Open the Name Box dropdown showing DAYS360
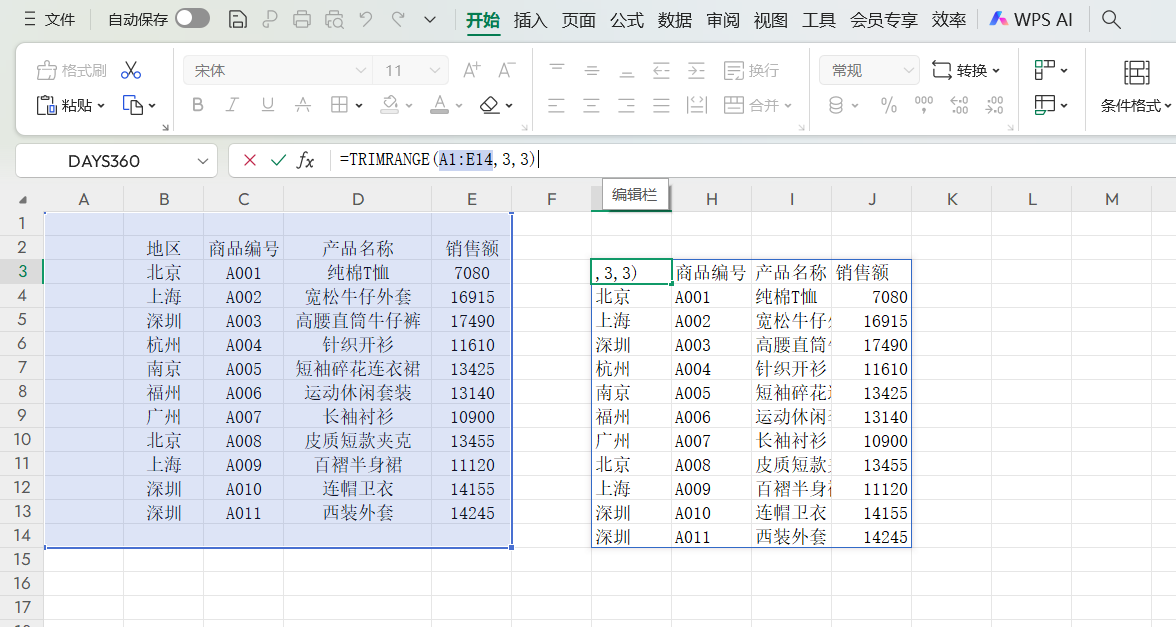This screenshot has height=627, width=1176. 201,159
